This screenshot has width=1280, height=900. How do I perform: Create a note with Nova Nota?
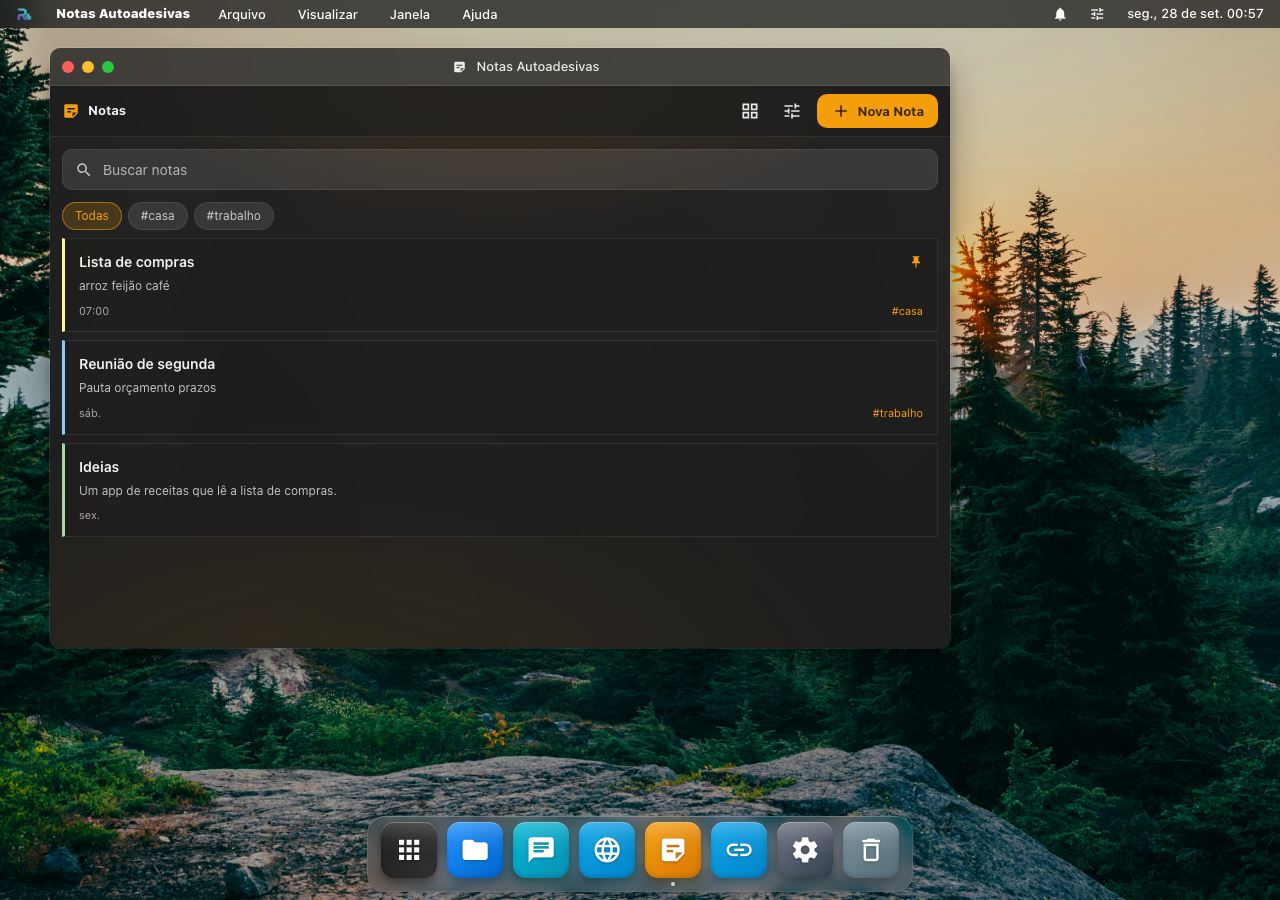(877, 111)
